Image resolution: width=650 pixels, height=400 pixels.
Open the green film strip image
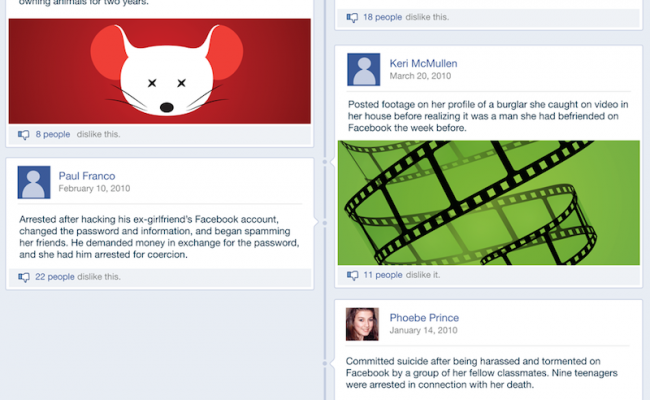click(489, 203)
